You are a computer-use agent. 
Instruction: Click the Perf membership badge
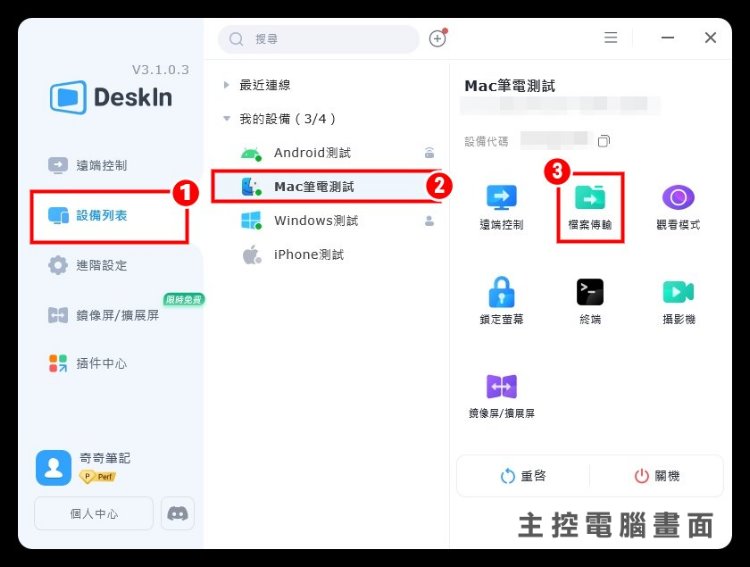point(98,477)
